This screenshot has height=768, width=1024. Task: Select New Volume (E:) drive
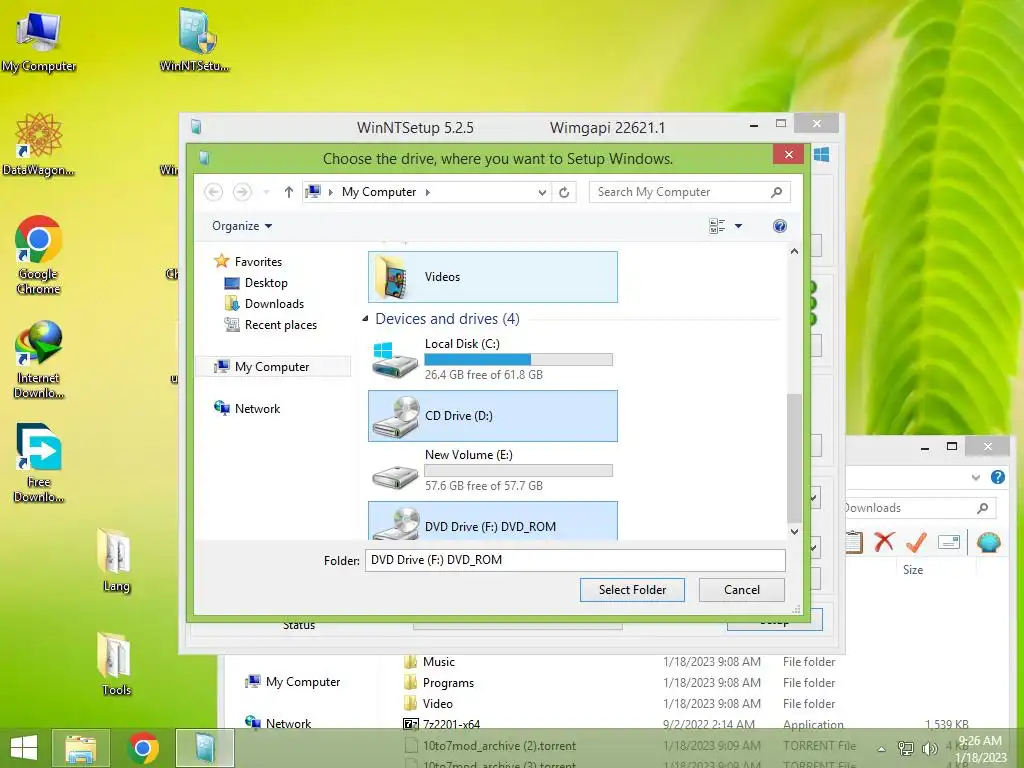coord(493,470)
